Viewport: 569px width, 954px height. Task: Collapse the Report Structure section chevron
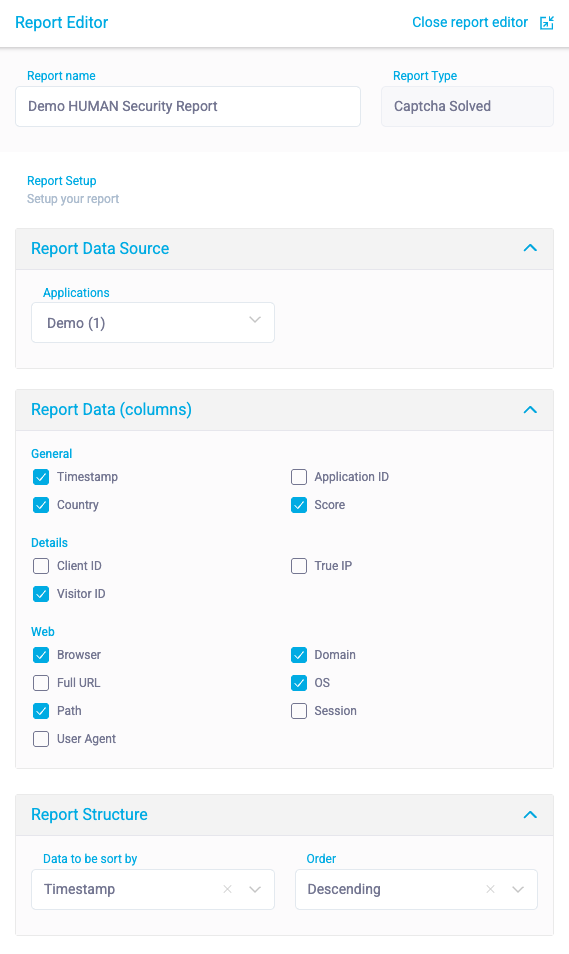tap(530, 815)
